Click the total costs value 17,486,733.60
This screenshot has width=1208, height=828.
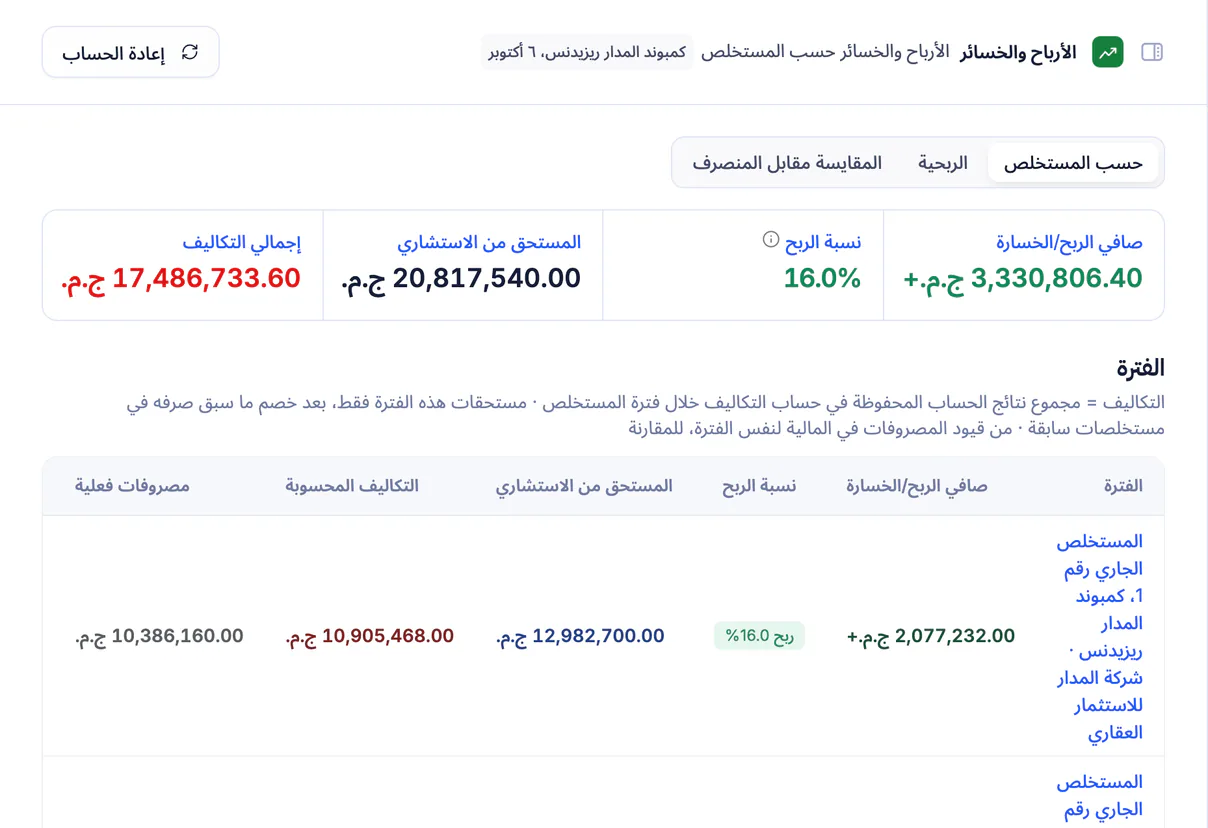181,278
